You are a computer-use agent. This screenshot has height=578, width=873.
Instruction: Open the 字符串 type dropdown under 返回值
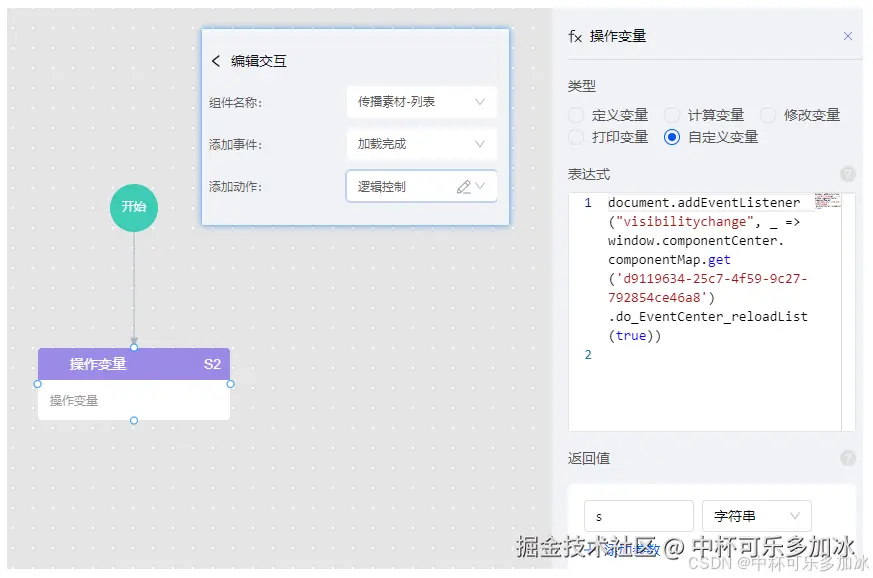pos(757,516)
